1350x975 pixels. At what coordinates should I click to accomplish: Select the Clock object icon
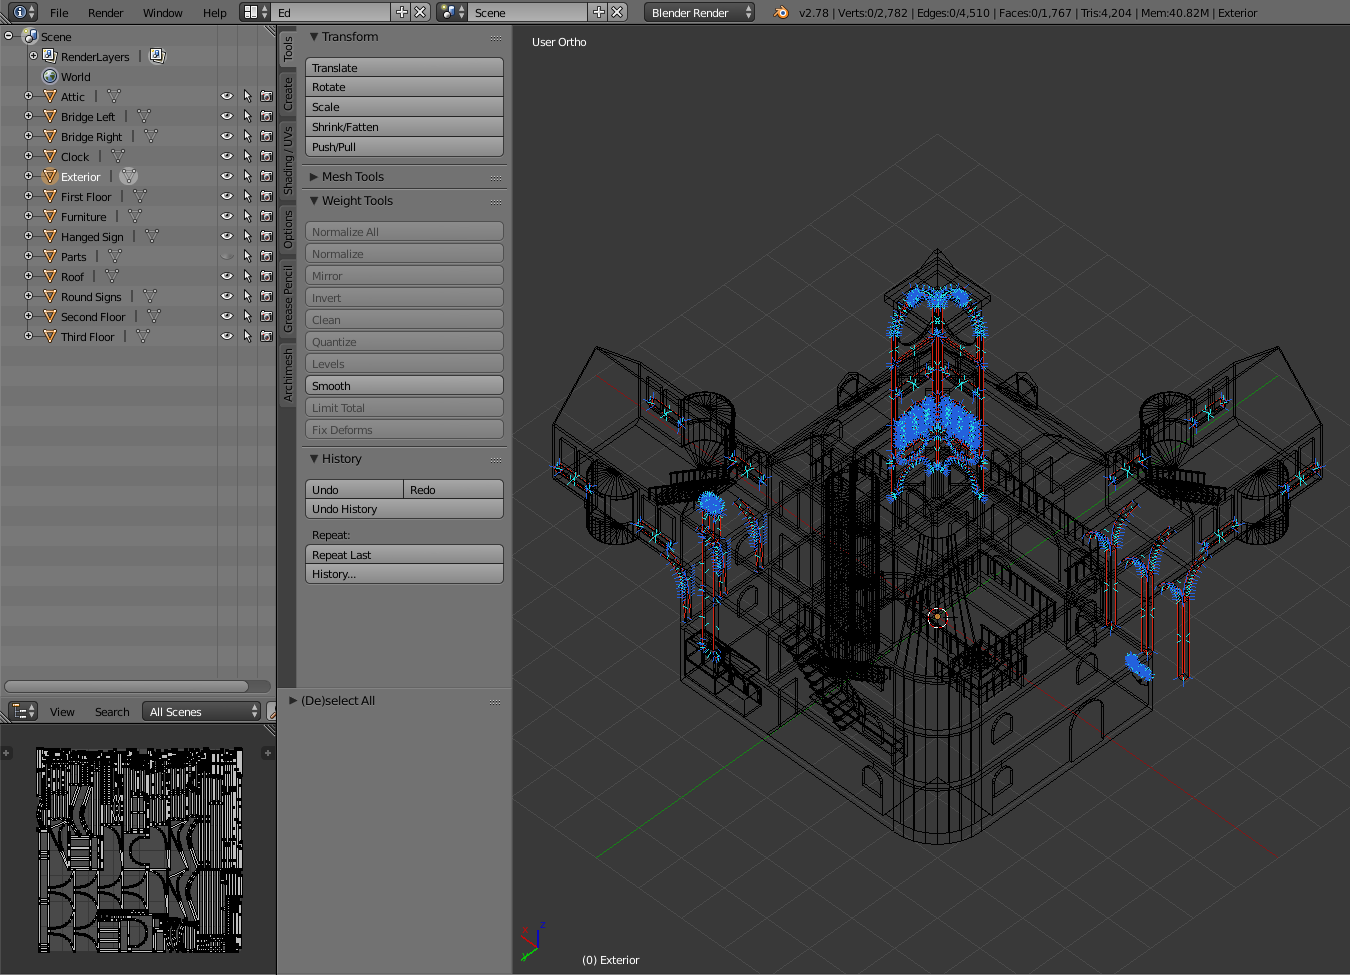pos(50,157)
